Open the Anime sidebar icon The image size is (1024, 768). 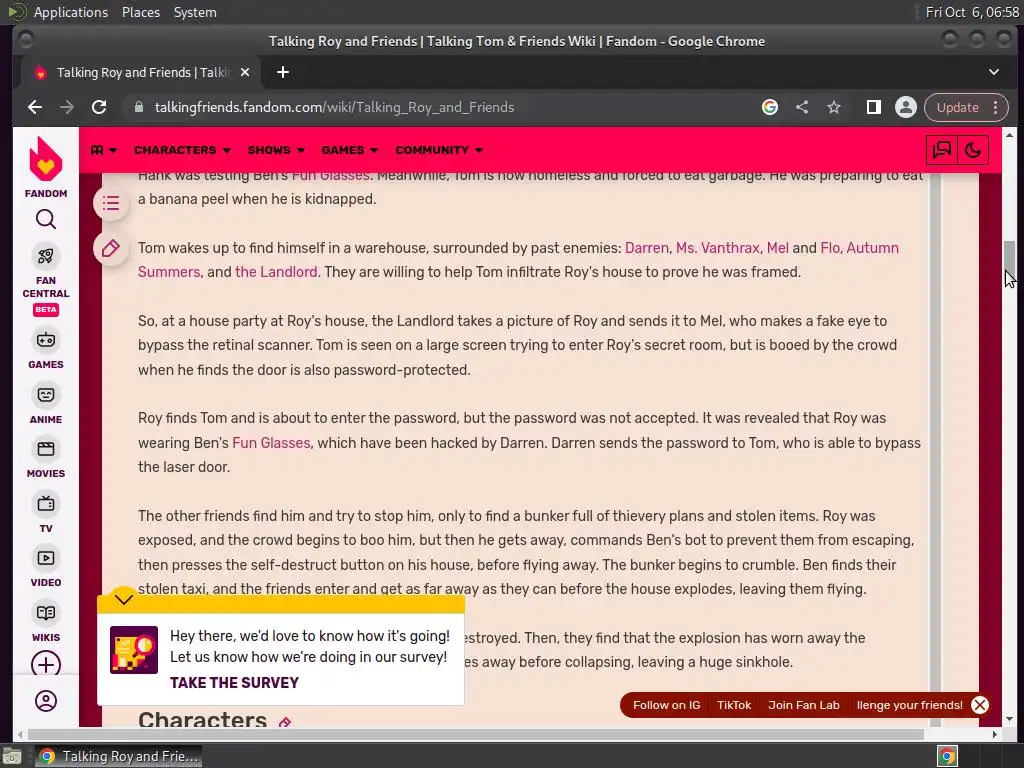(46, 395)
